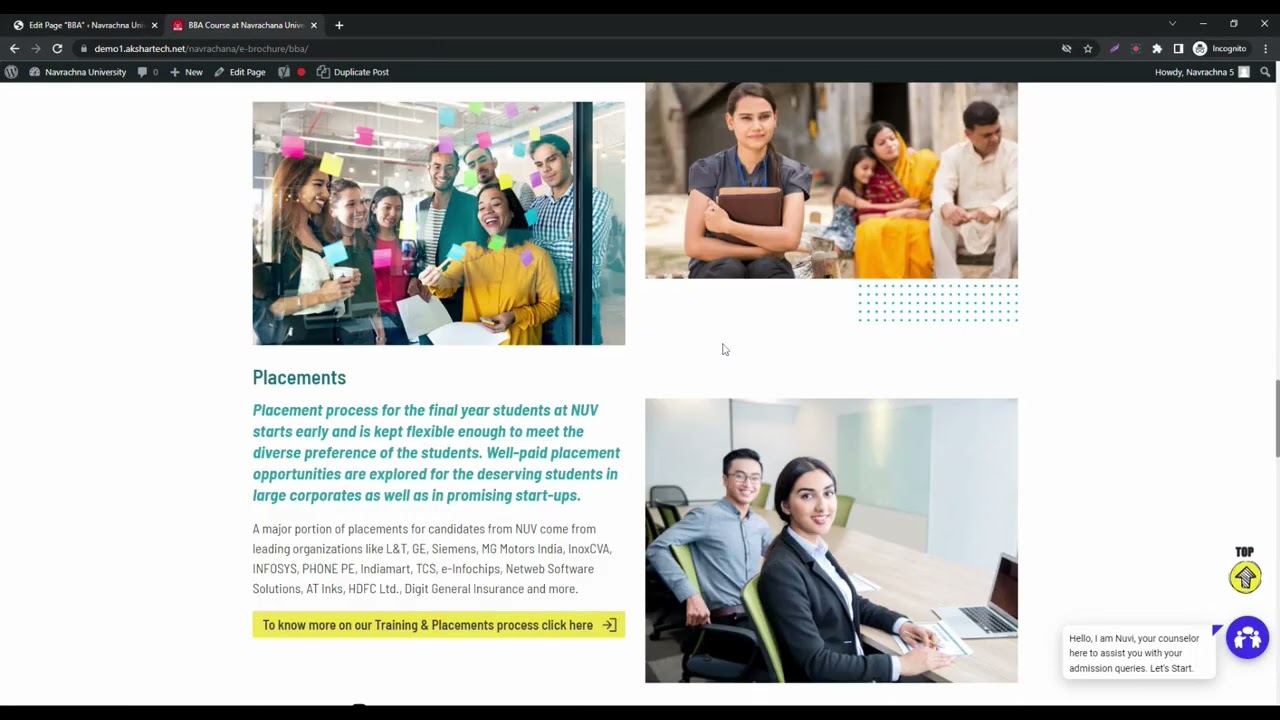This screenshot has height=720, width=1280.
Task: Click the Training & Placements process button
Action: (x=438, y=625)
